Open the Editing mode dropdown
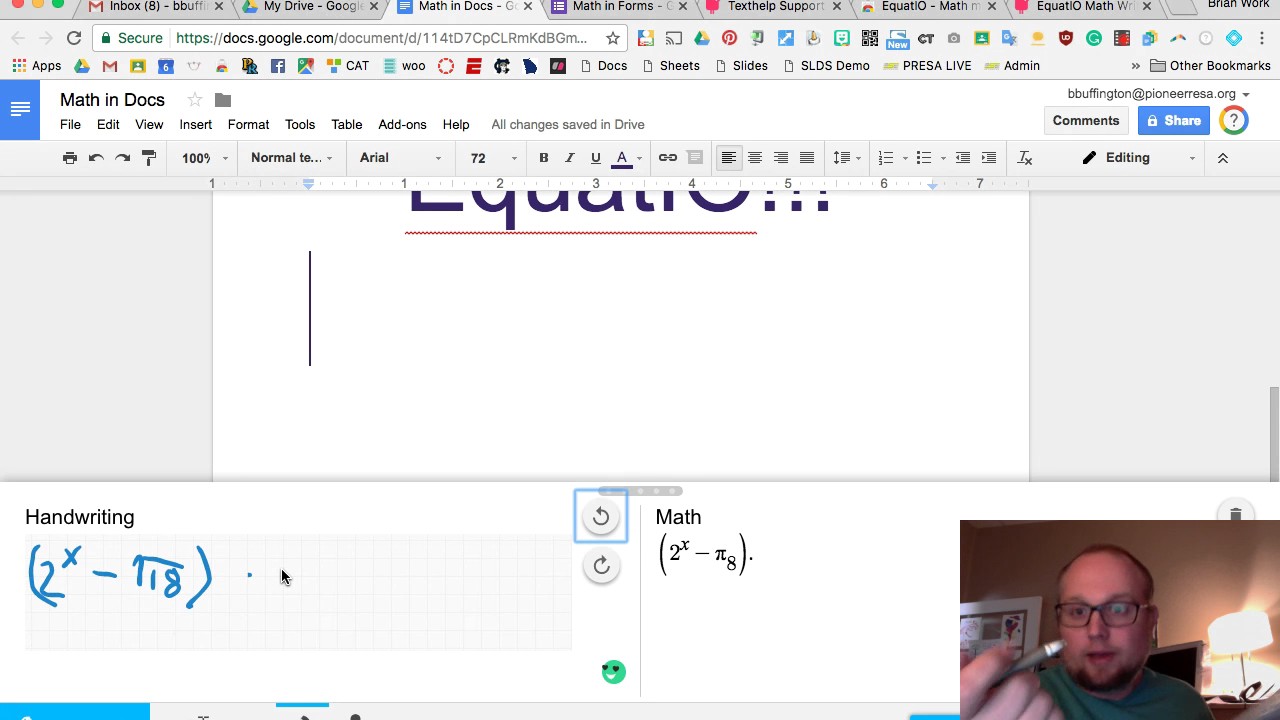Viewport: 1280px width, 720px height. [1139, 158]
